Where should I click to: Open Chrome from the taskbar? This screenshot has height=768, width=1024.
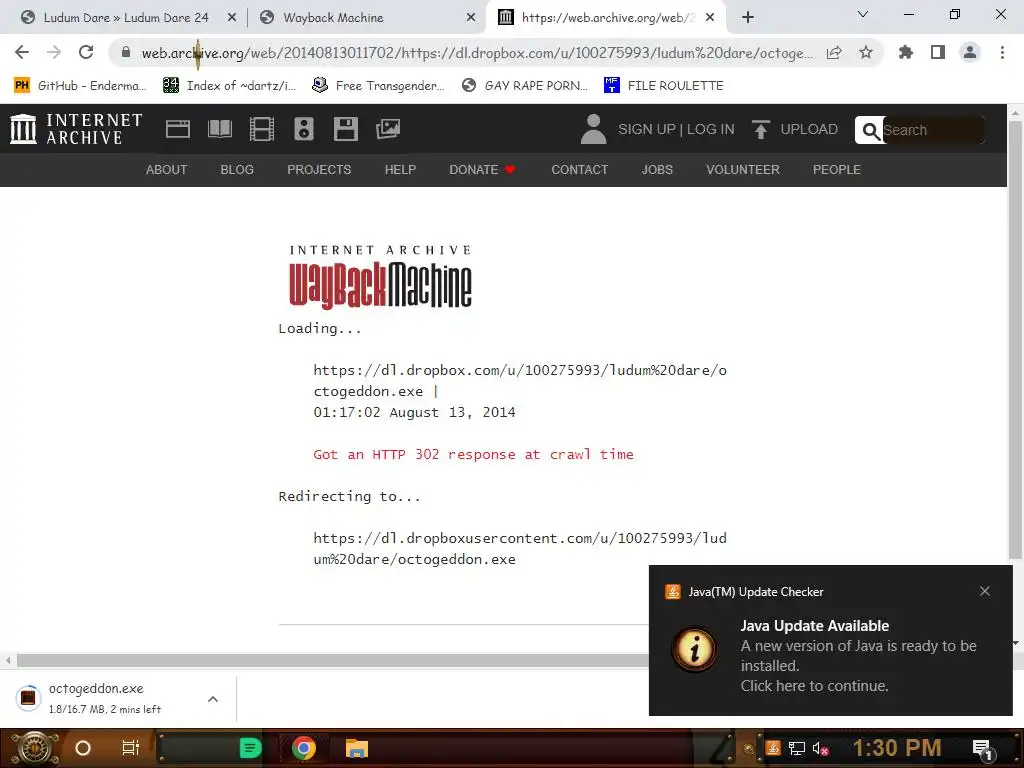coord(304,748)
